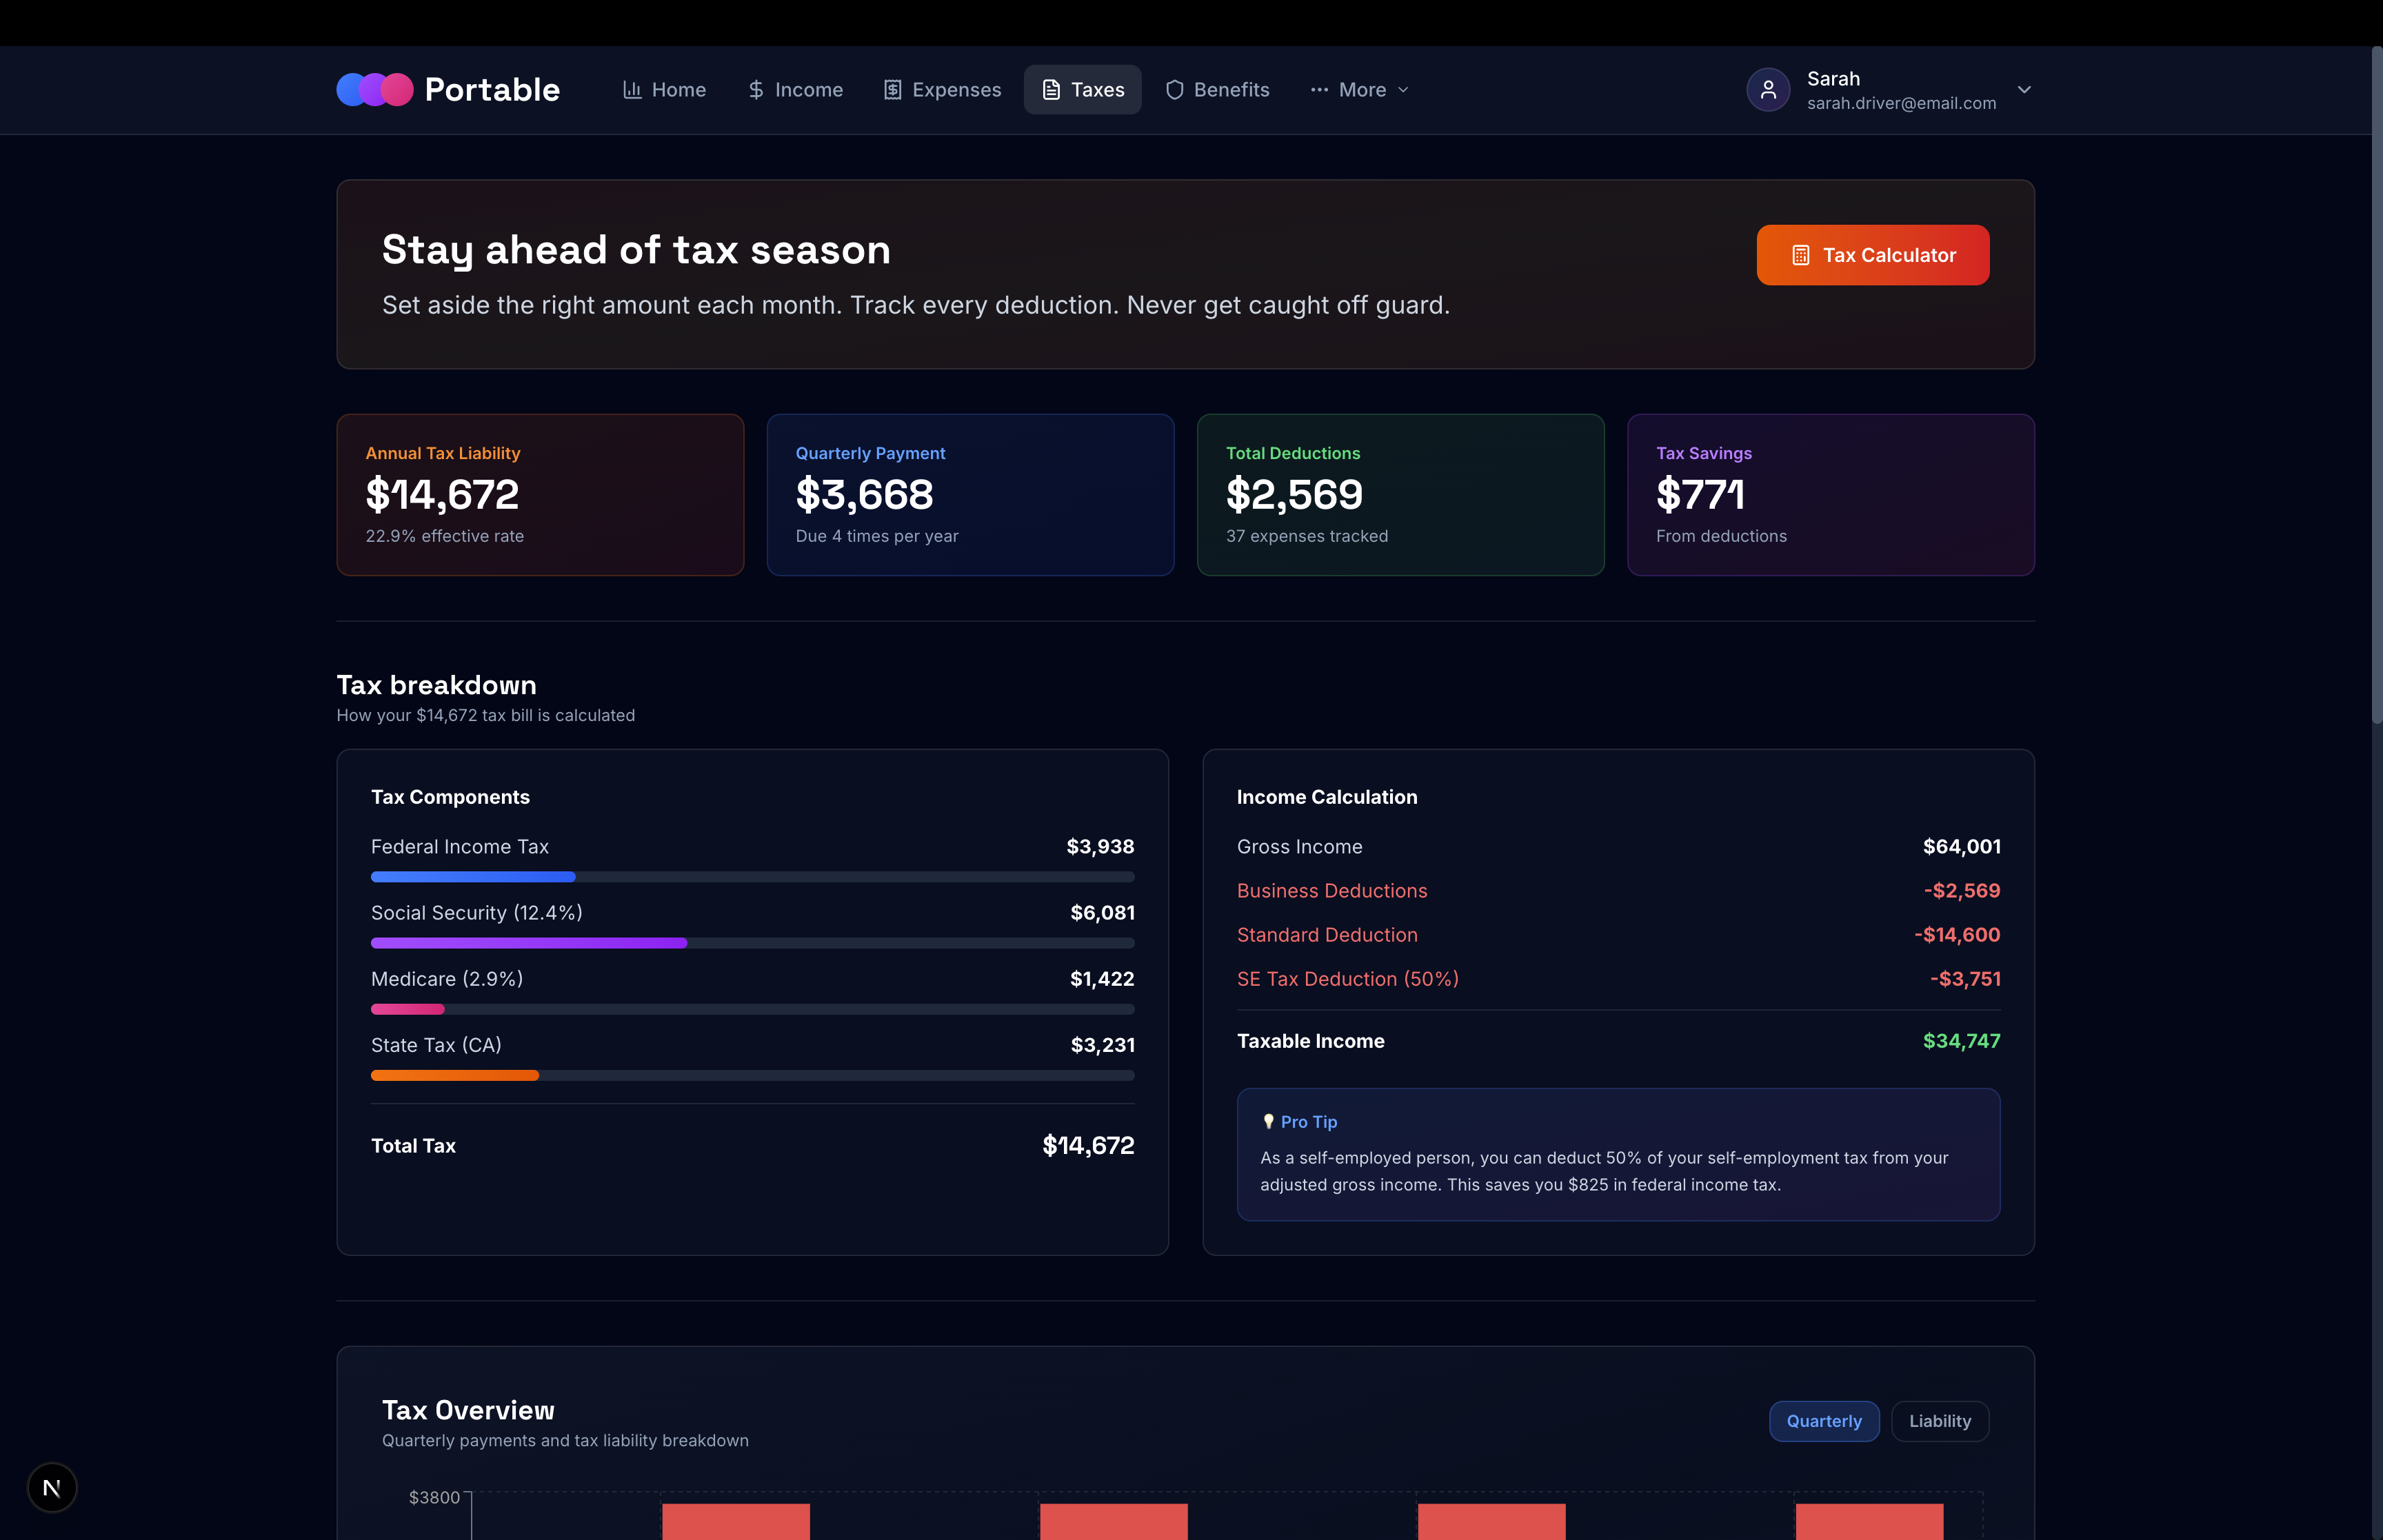2383x1540 pixels.
Task: Open the Sarah account dropdown chevron
Action: tap(2024, 90)
